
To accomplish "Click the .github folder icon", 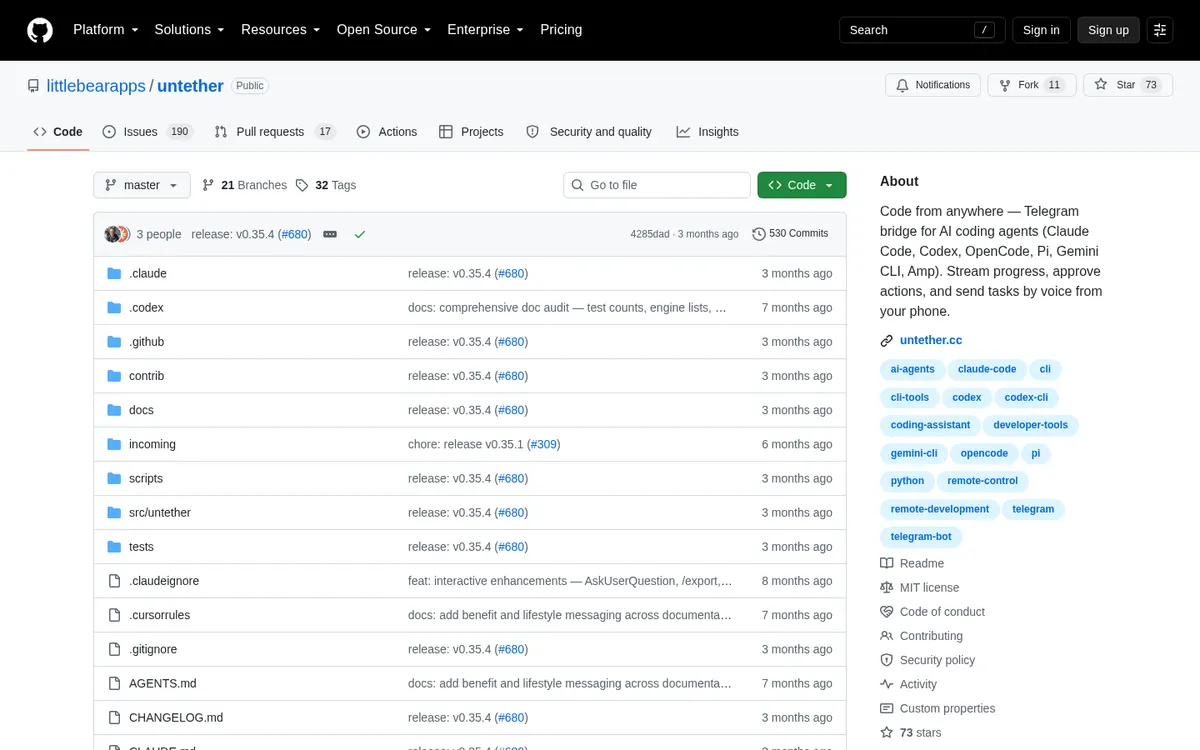I will point(114,342).
